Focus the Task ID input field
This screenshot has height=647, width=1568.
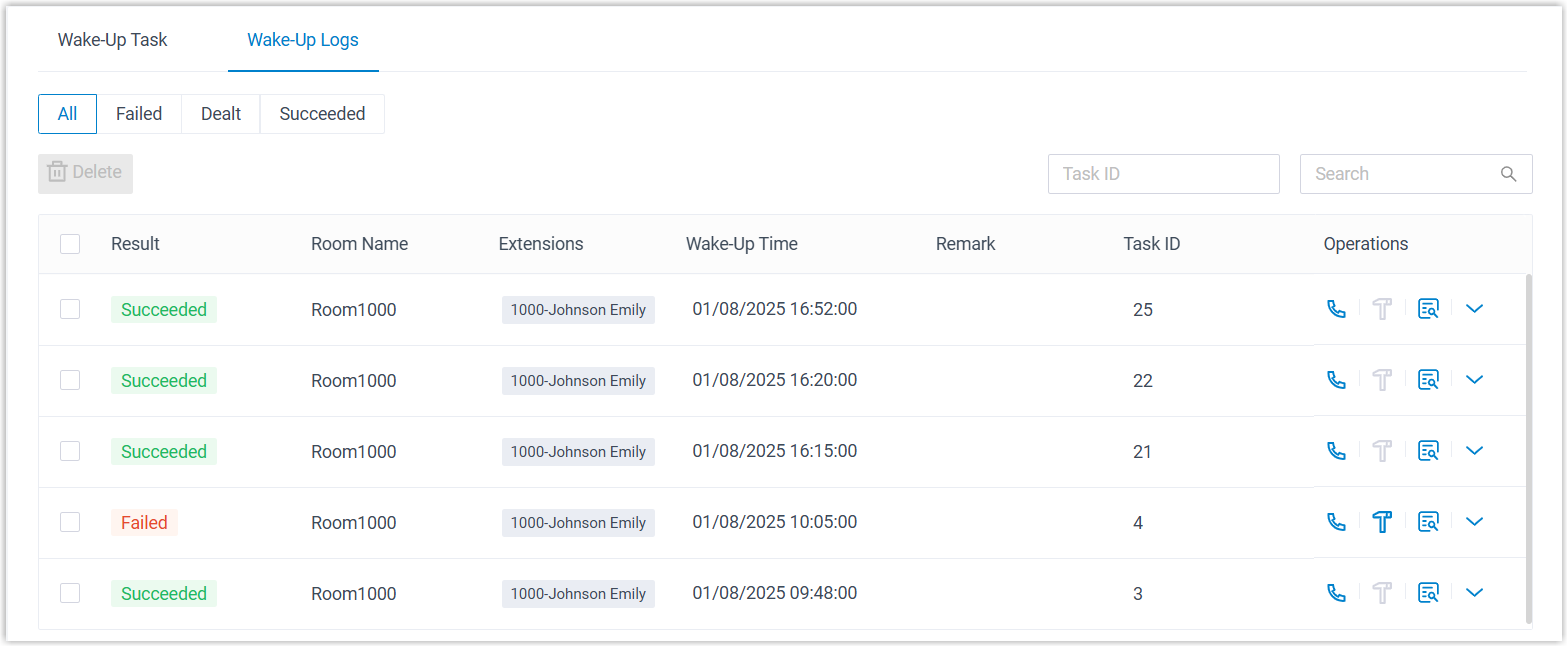(1163, 174)
